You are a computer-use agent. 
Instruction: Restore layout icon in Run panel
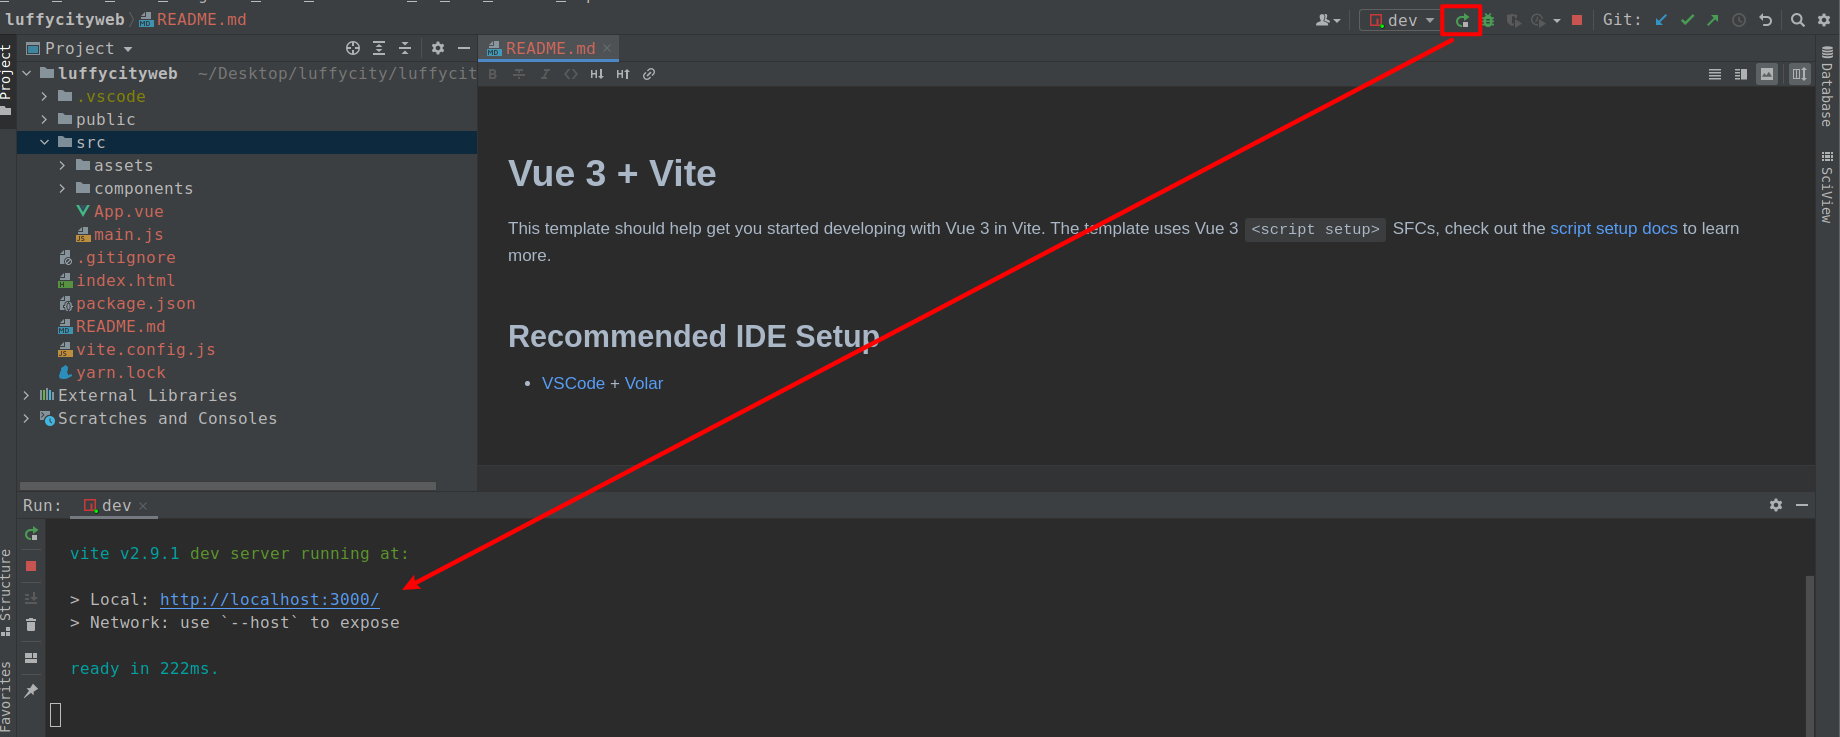click(x=31, y=658)
